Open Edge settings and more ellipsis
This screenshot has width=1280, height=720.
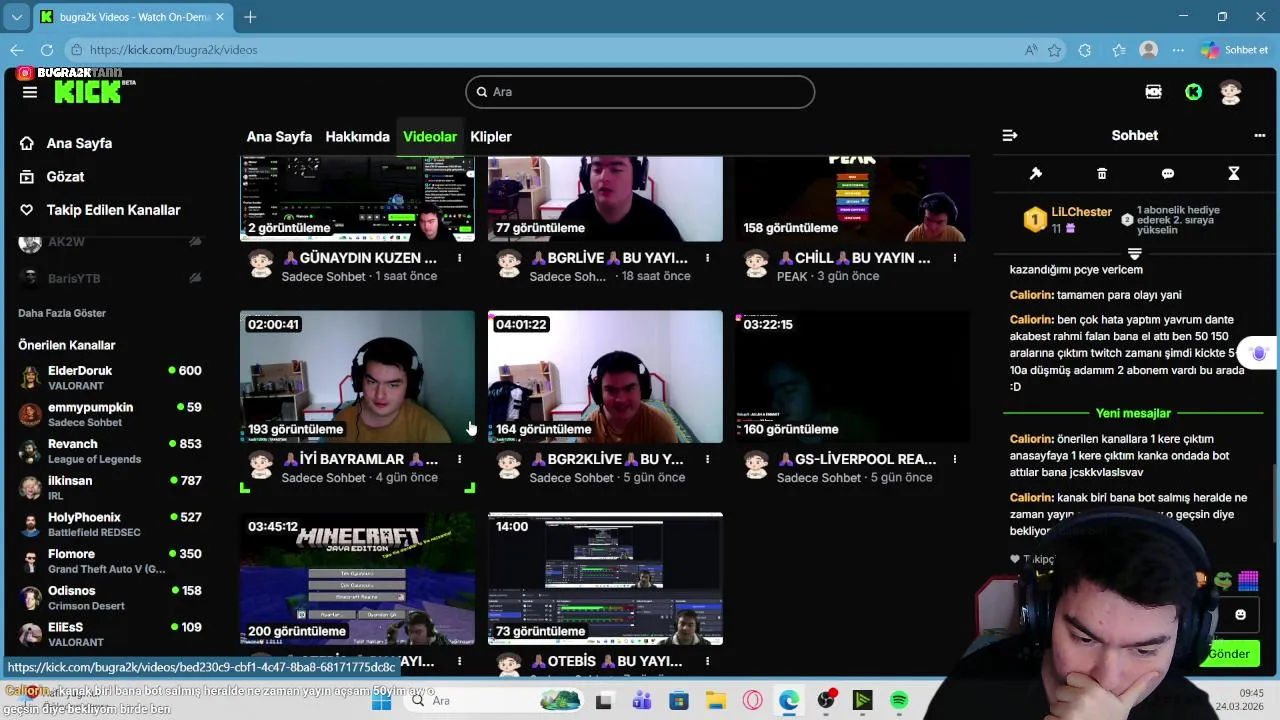1179,50
